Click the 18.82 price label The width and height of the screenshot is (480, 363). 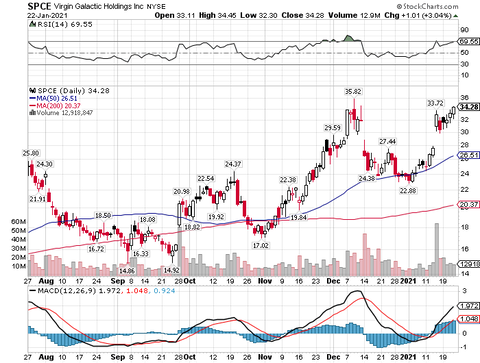pyautogui.click(x=192, y=227)
